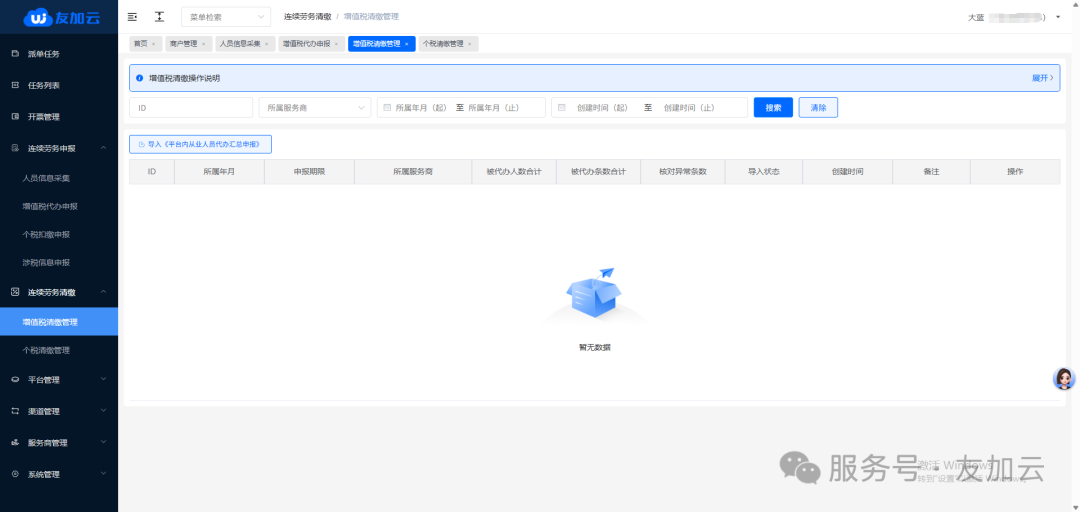Screen dimensions: 1080x512
Task: Click calendar icon in 所属年月 range picker
Action: (x=387, y=107)
